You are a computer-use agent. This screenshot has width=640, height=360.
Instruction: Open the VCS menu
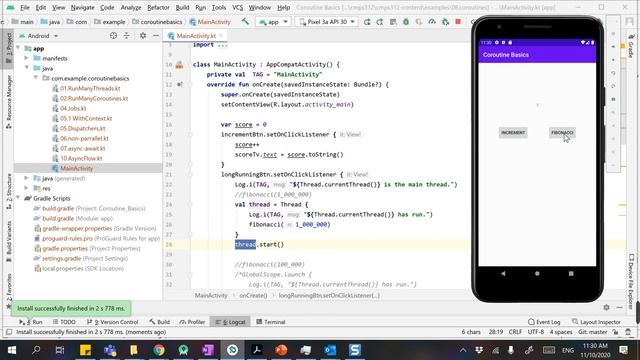(x=238, y=7)
